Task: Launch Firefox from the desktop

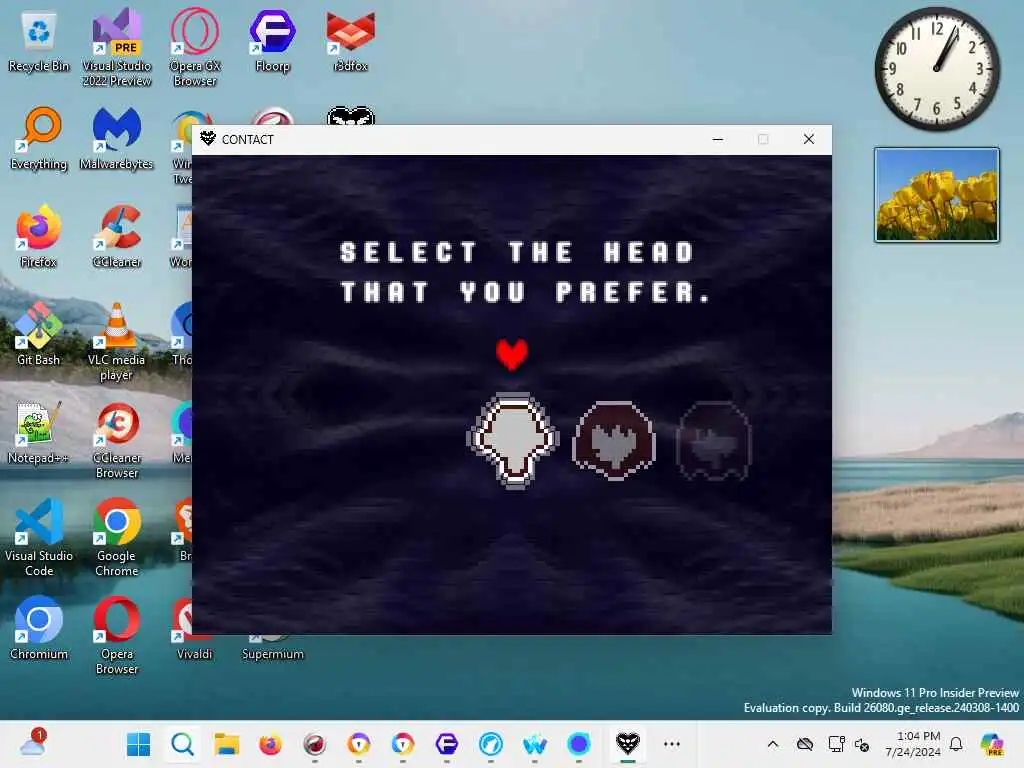Action: [39, 236]
